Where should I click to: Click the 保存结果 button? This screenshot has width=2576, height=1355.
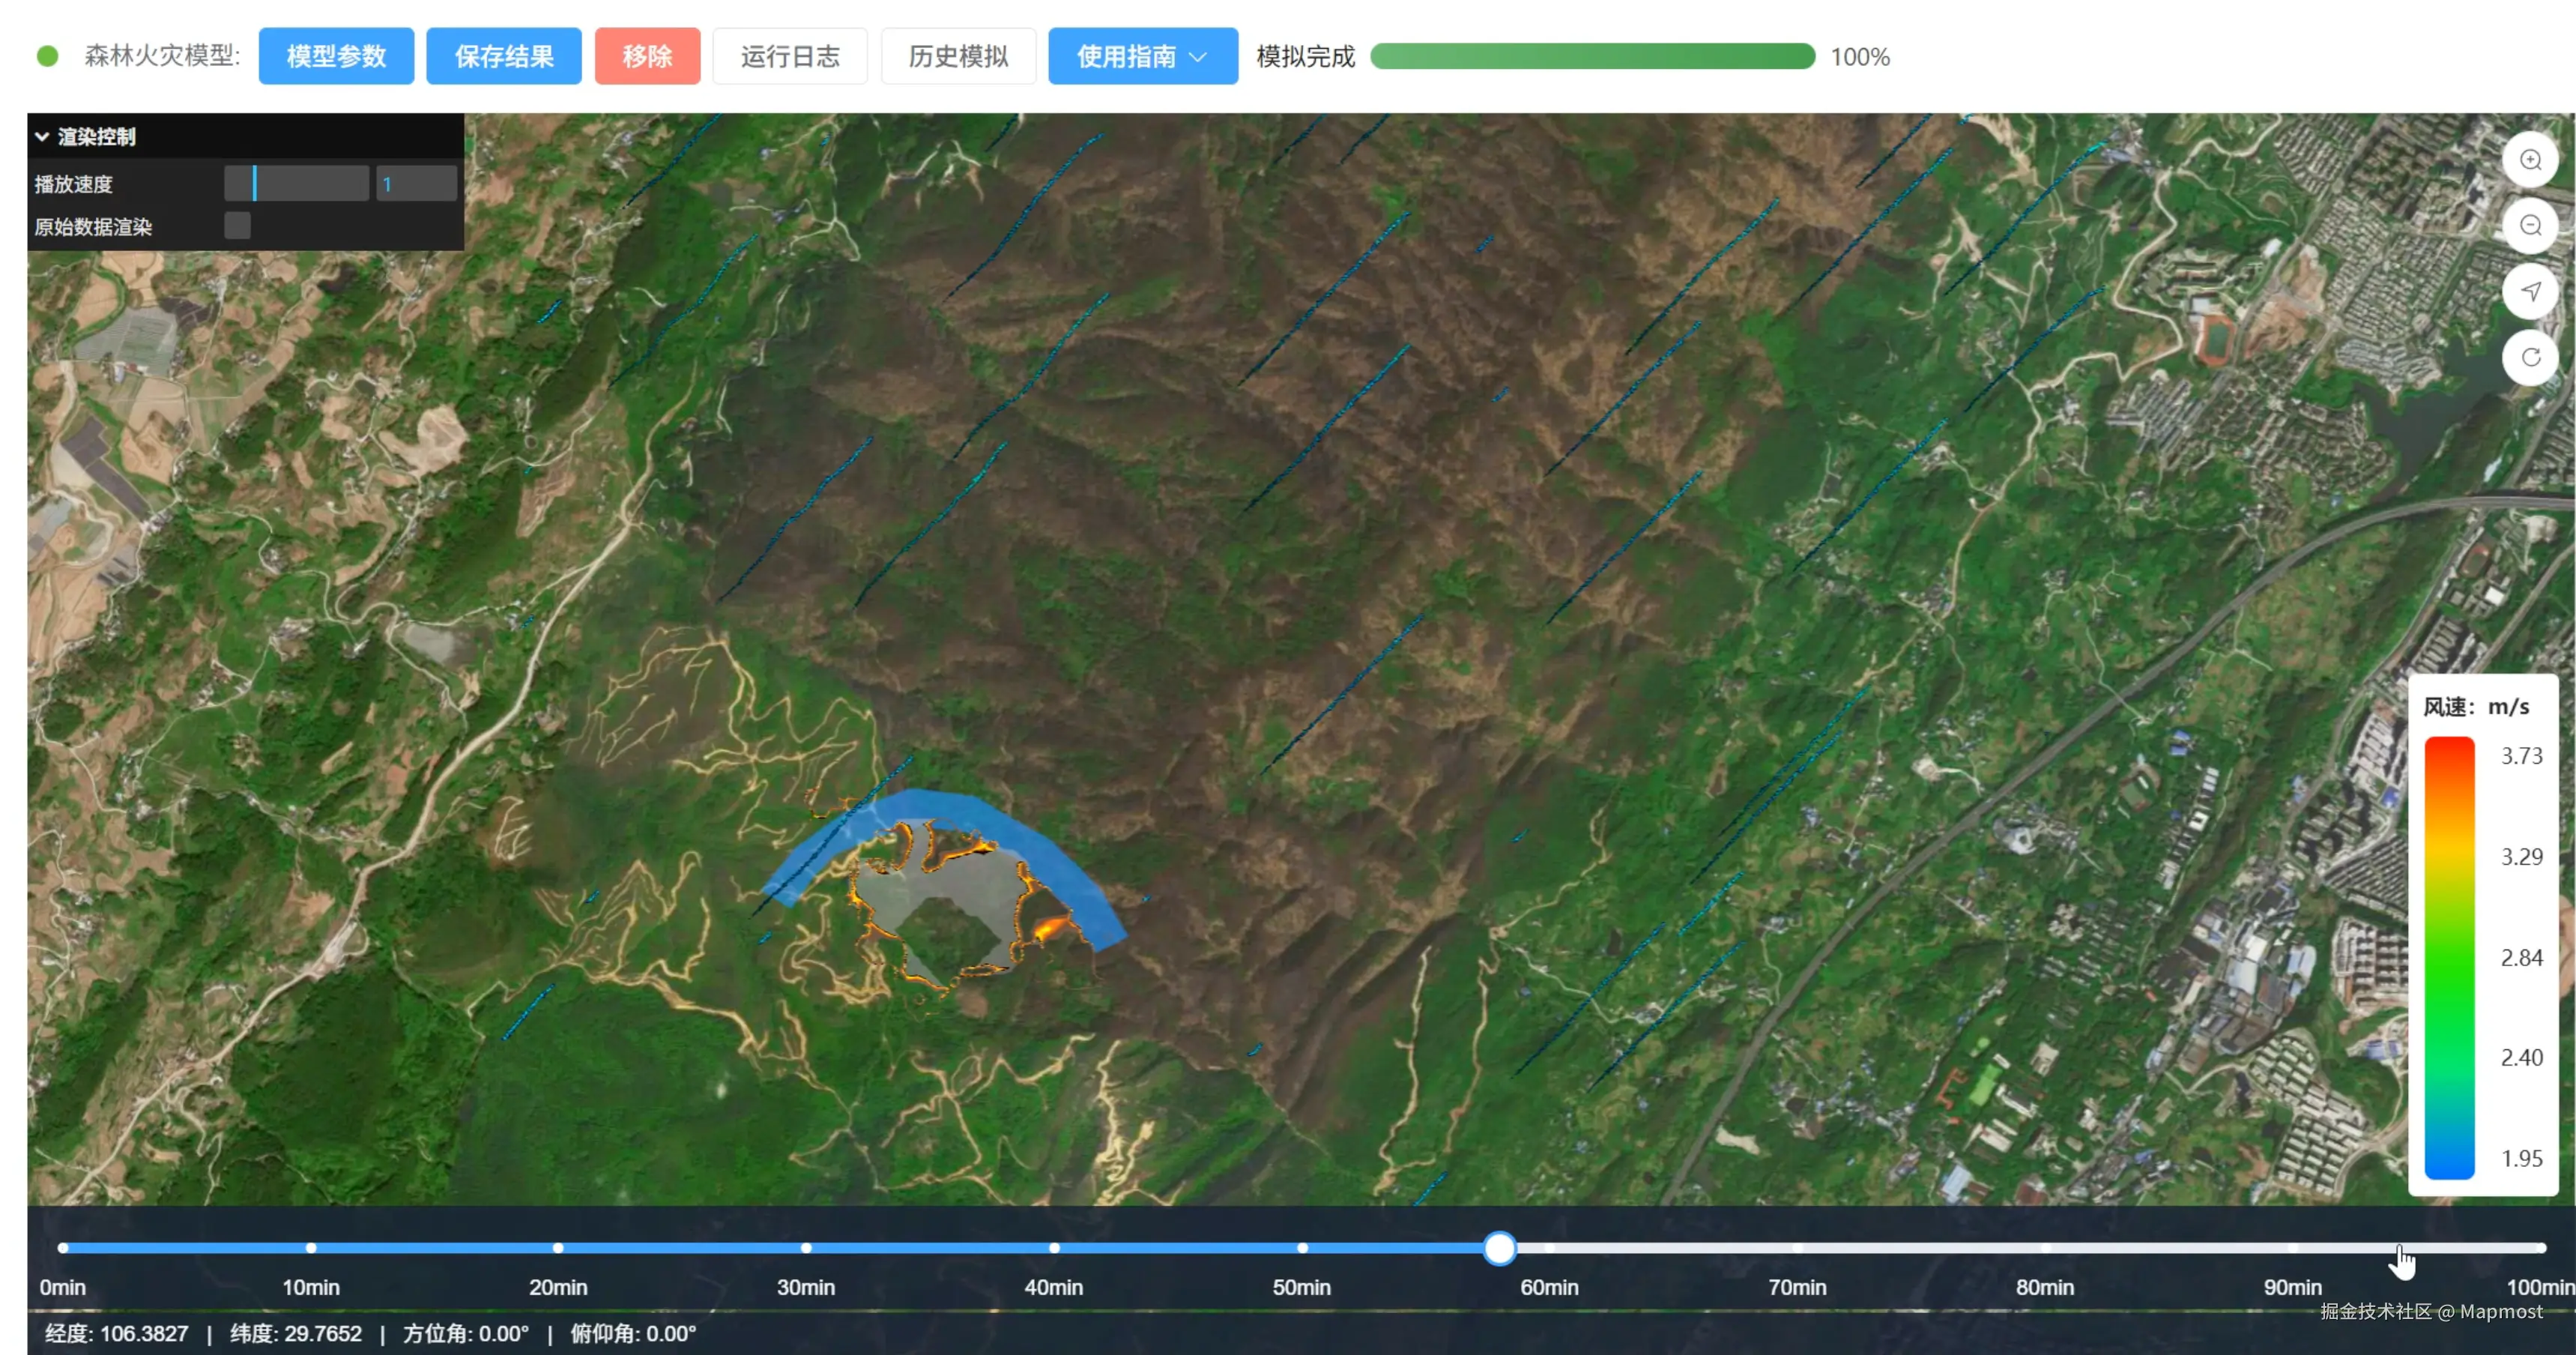[x=503, y=56]
